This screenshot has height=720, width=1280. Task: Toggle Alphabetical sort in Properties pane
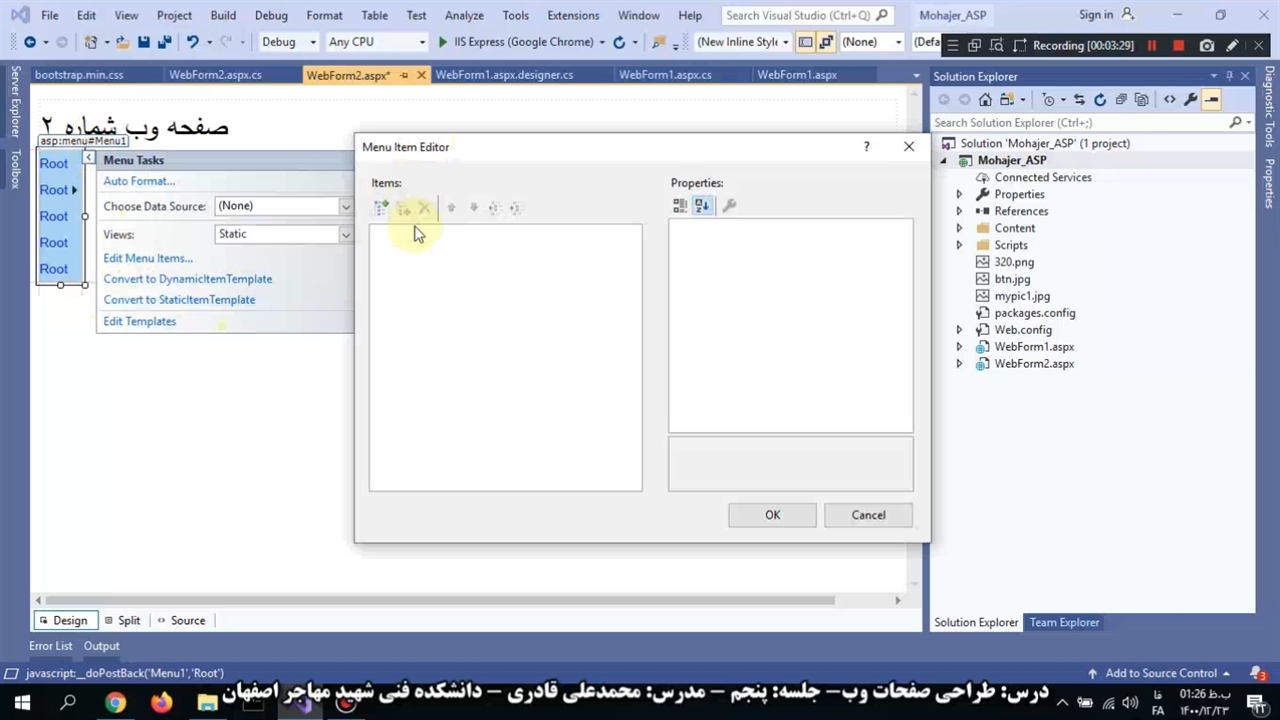[702, 206]
